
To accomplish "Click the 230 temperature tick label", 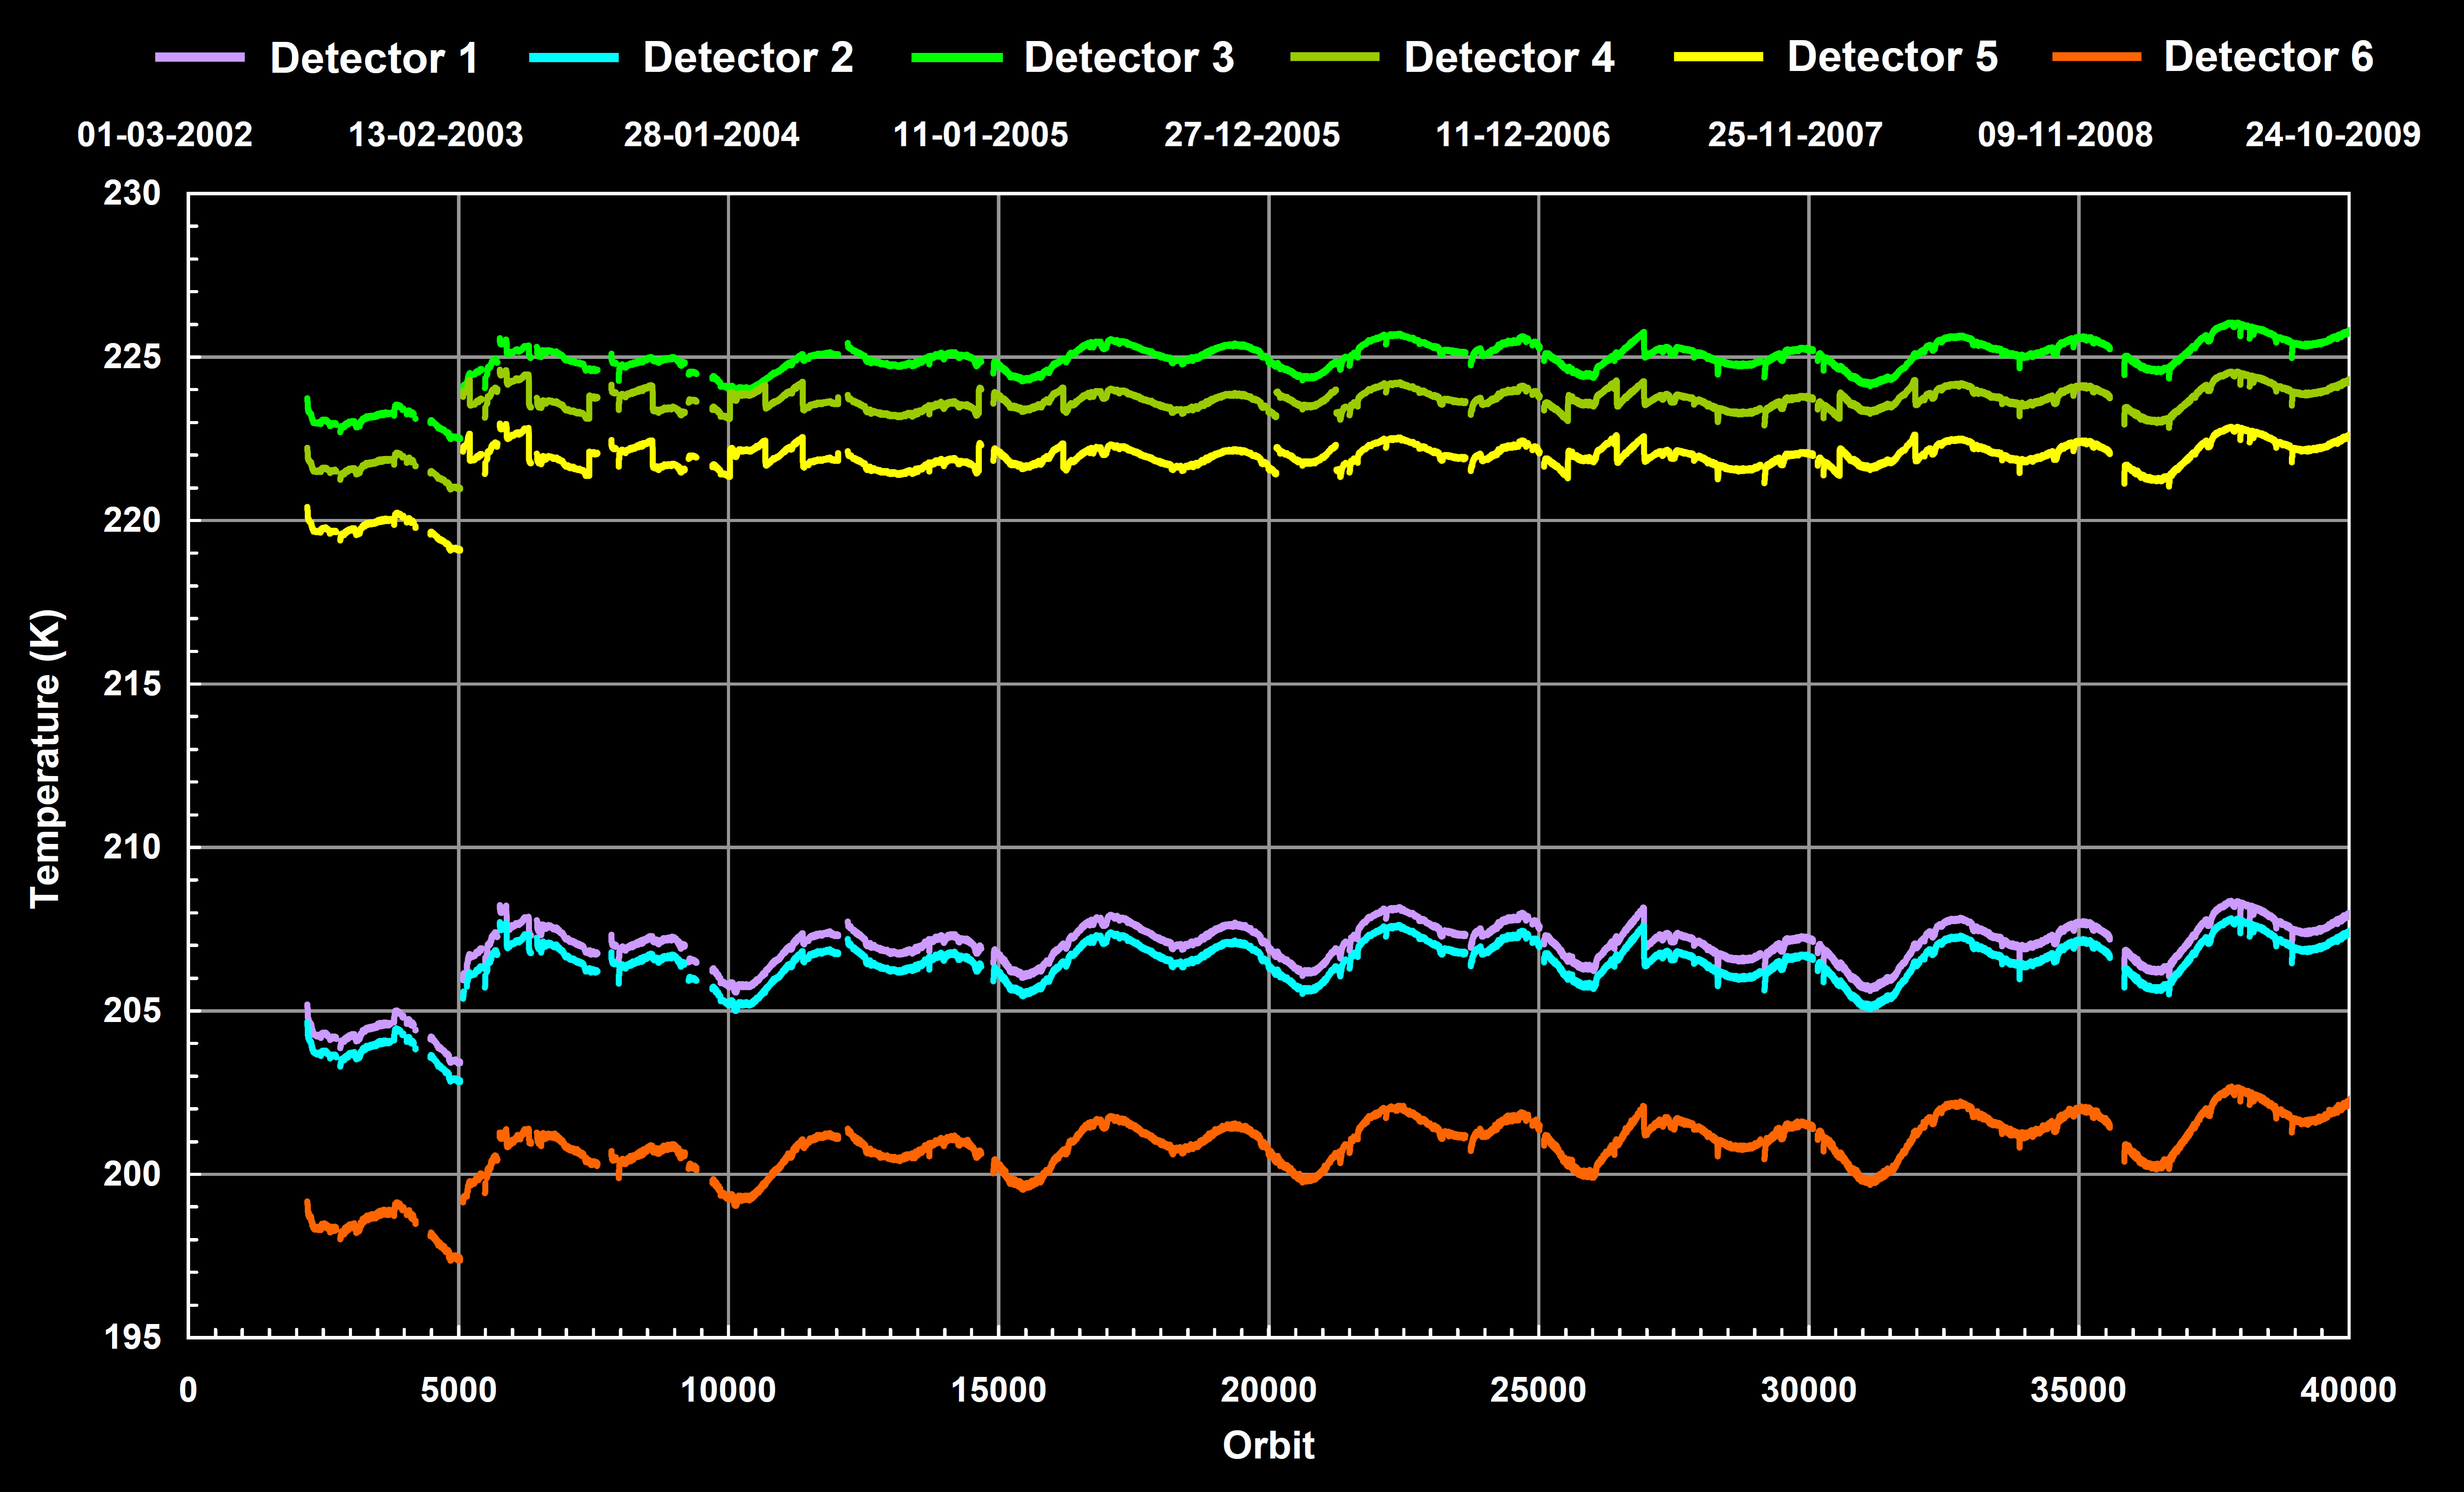I will (x=132, y=193).
